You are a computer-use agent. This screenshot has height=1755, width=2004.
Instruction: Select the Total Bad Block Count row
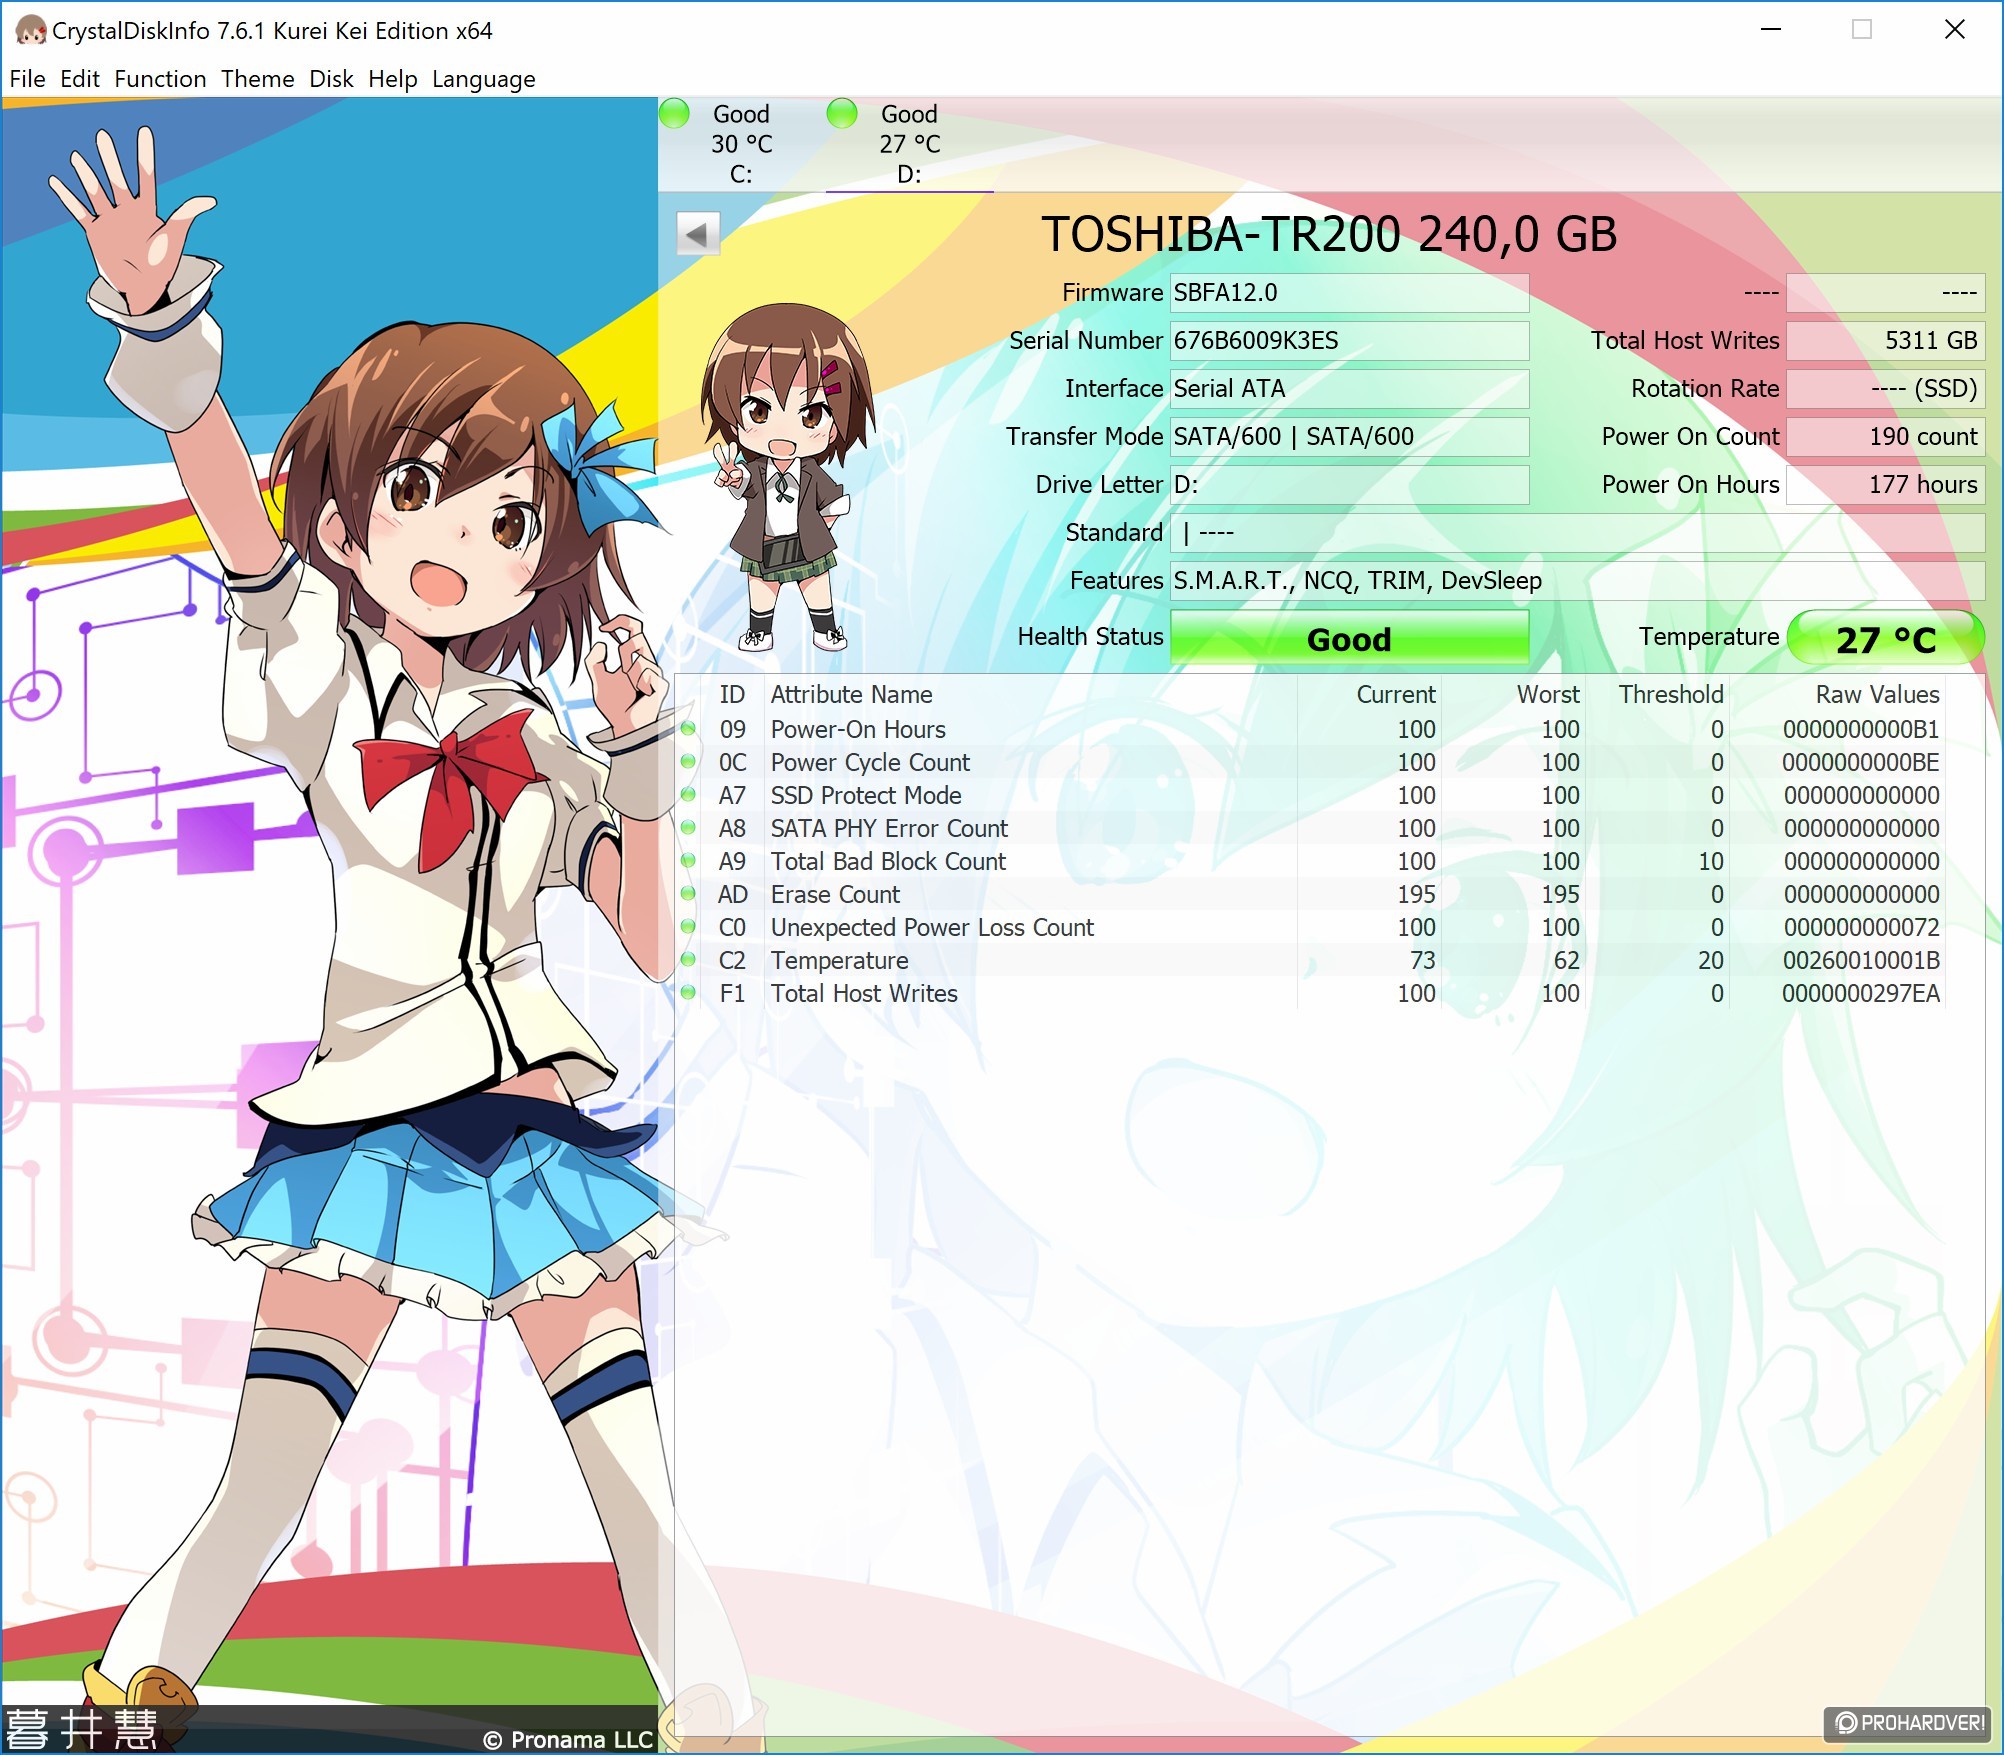point(1311,861)
